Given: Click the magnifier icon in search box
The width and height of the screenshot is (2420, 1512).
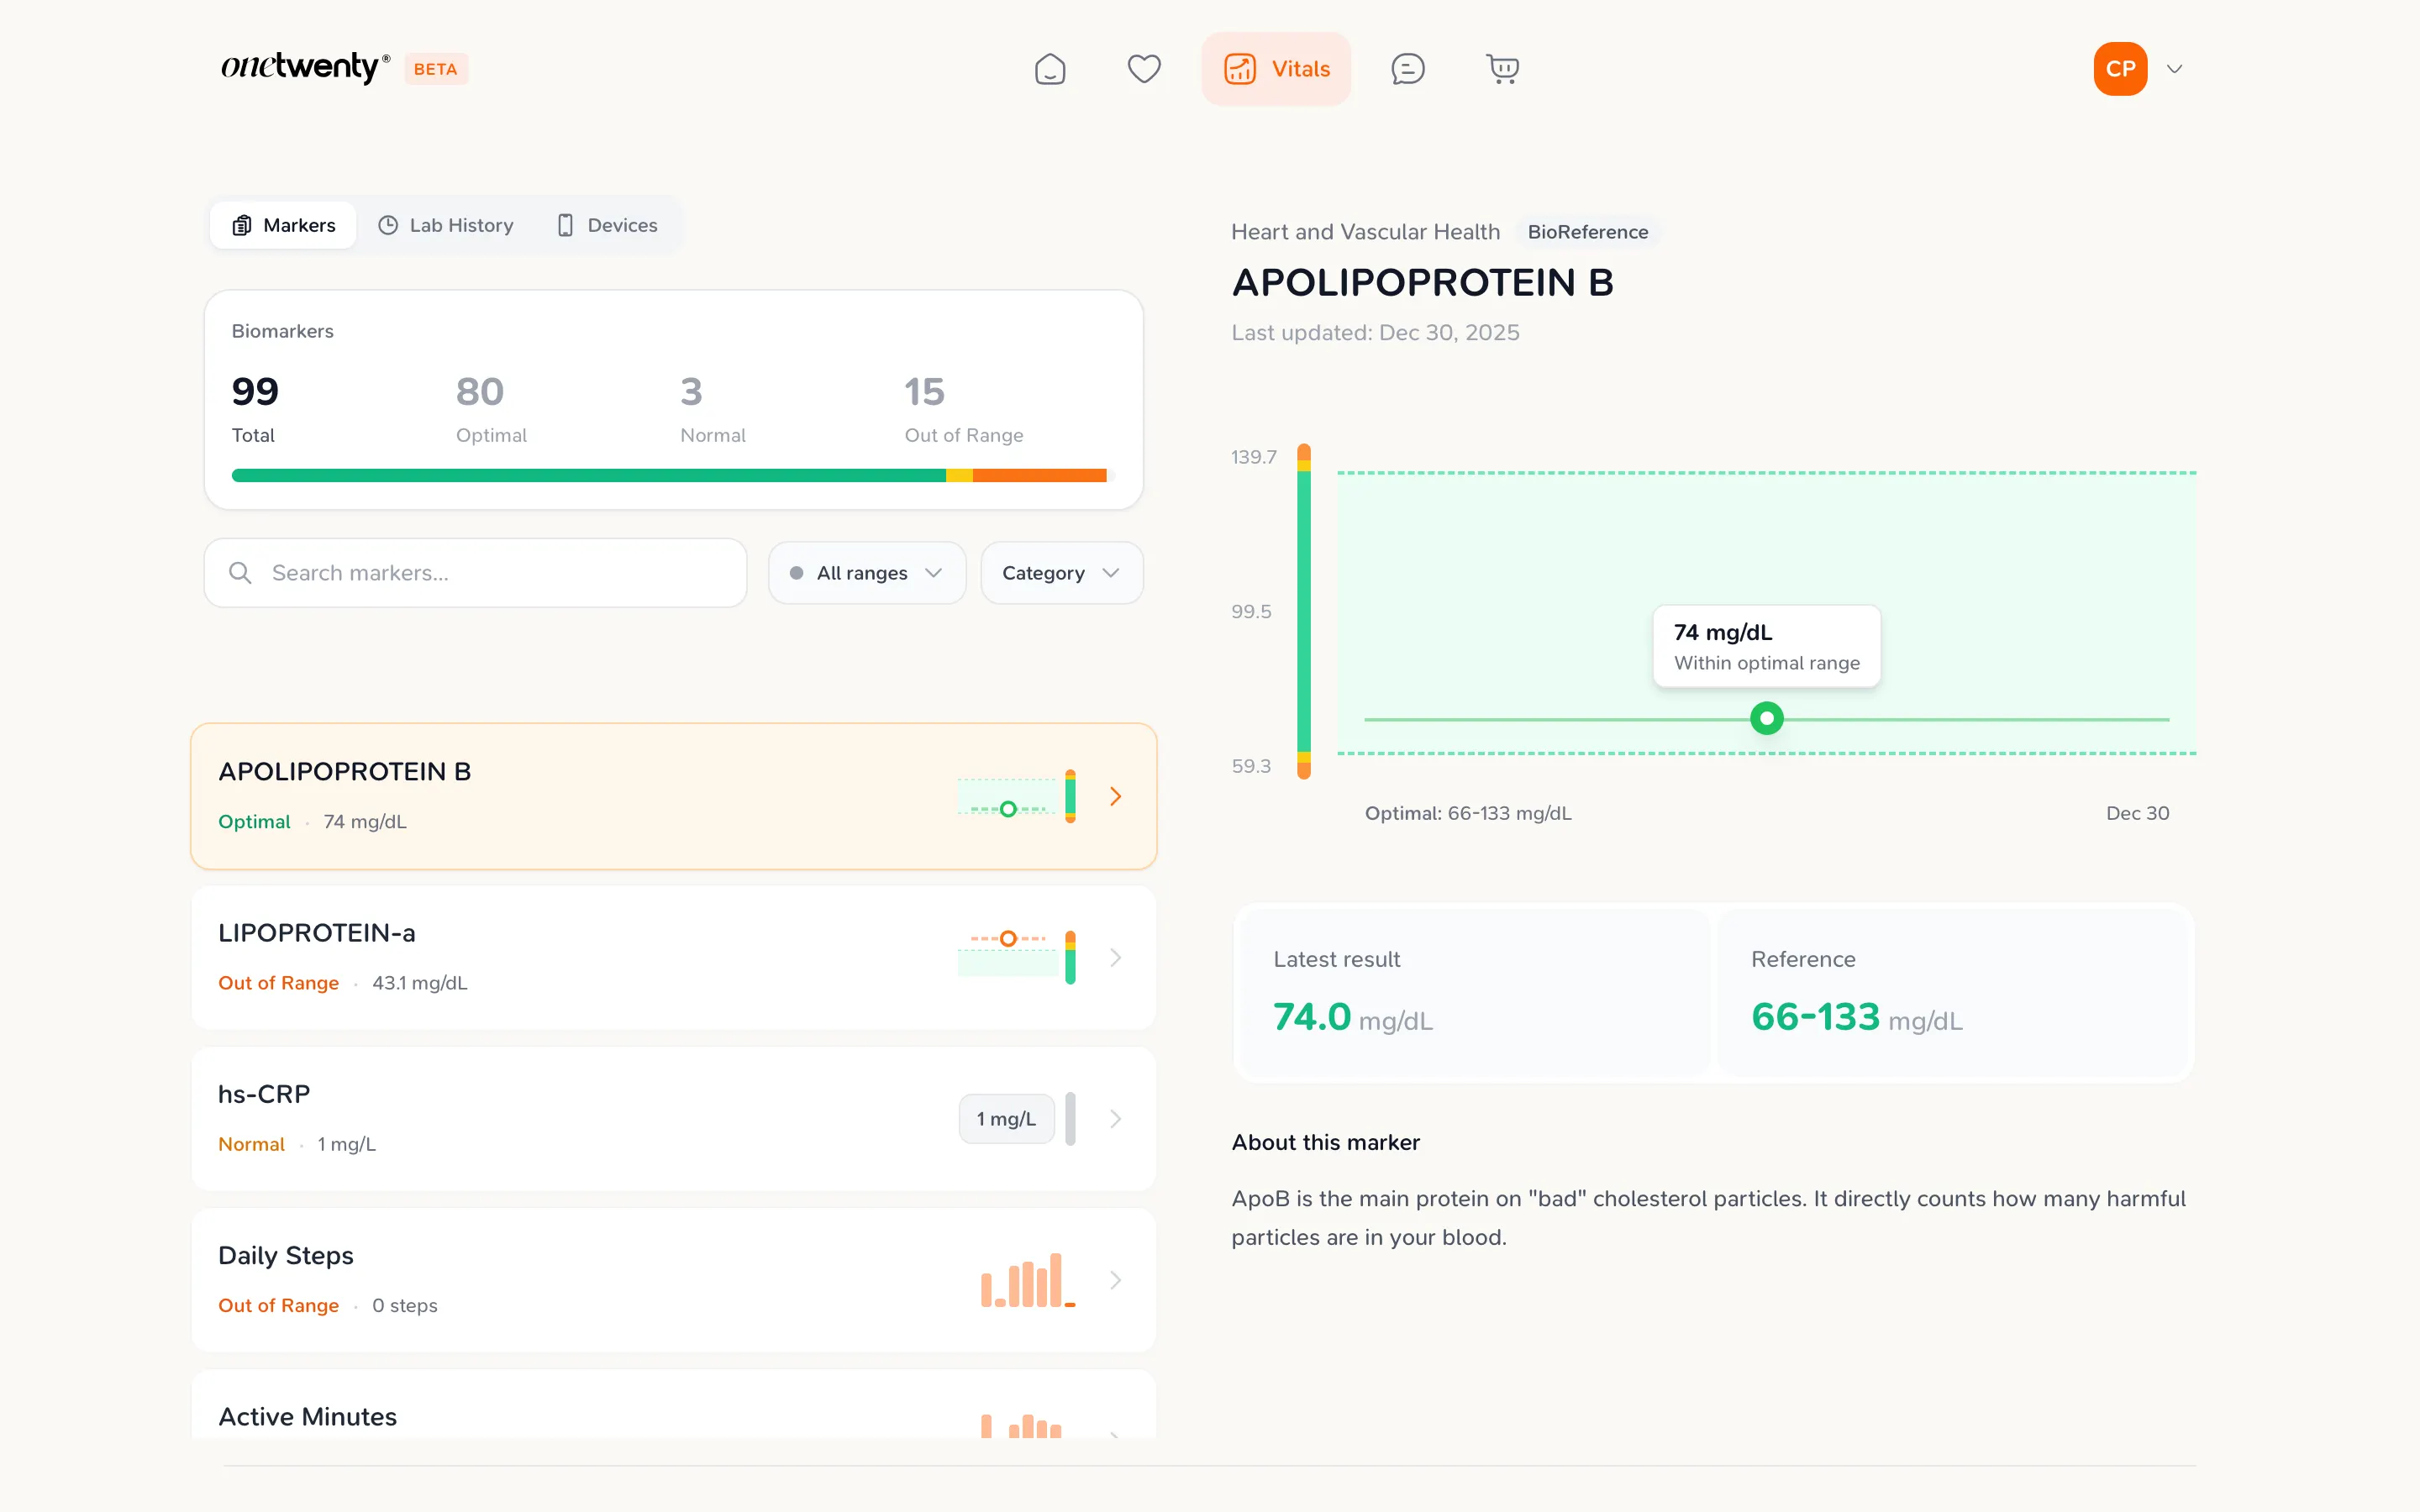Looking at the screenshot, I should coord(240,573).
